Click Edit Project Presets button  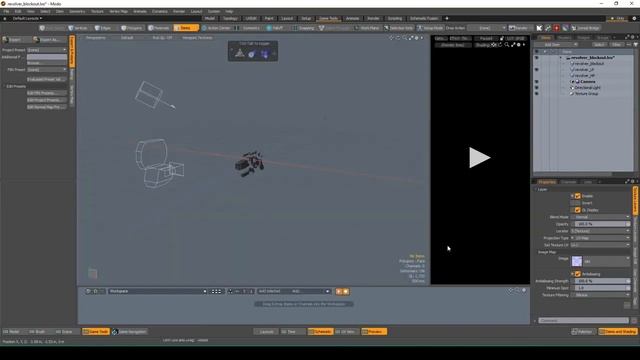pos(47,100)
